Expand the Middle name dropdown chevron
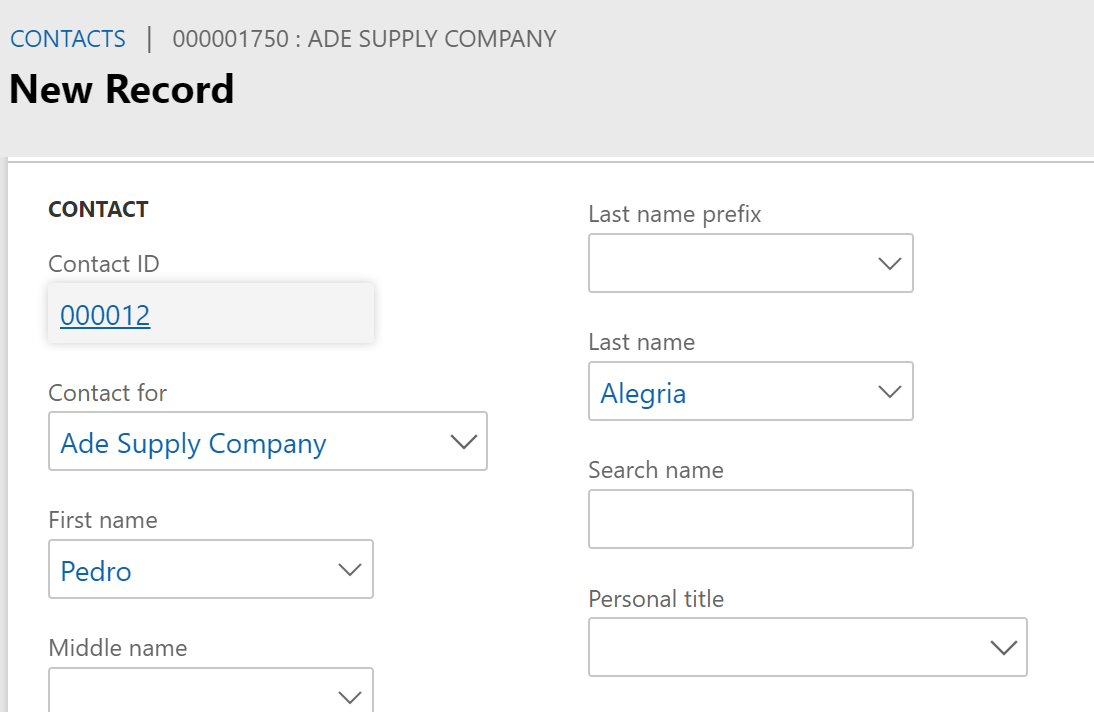The width and height of the screenshot is (1094, 712). tap(349, 696)
